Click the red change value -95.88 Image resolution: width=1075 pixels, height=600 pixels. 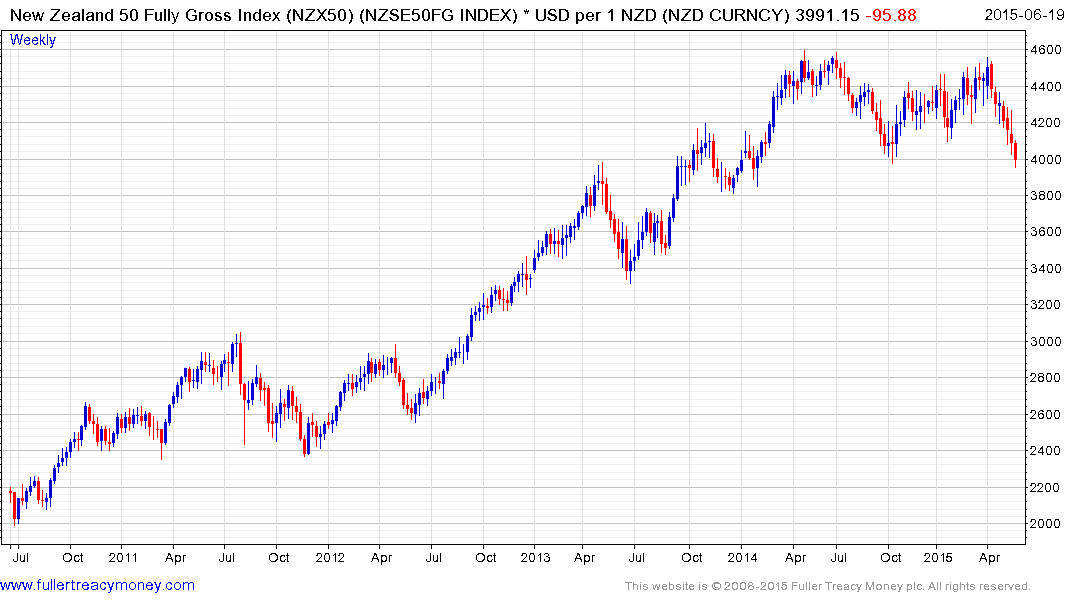(x=891, y=15)
